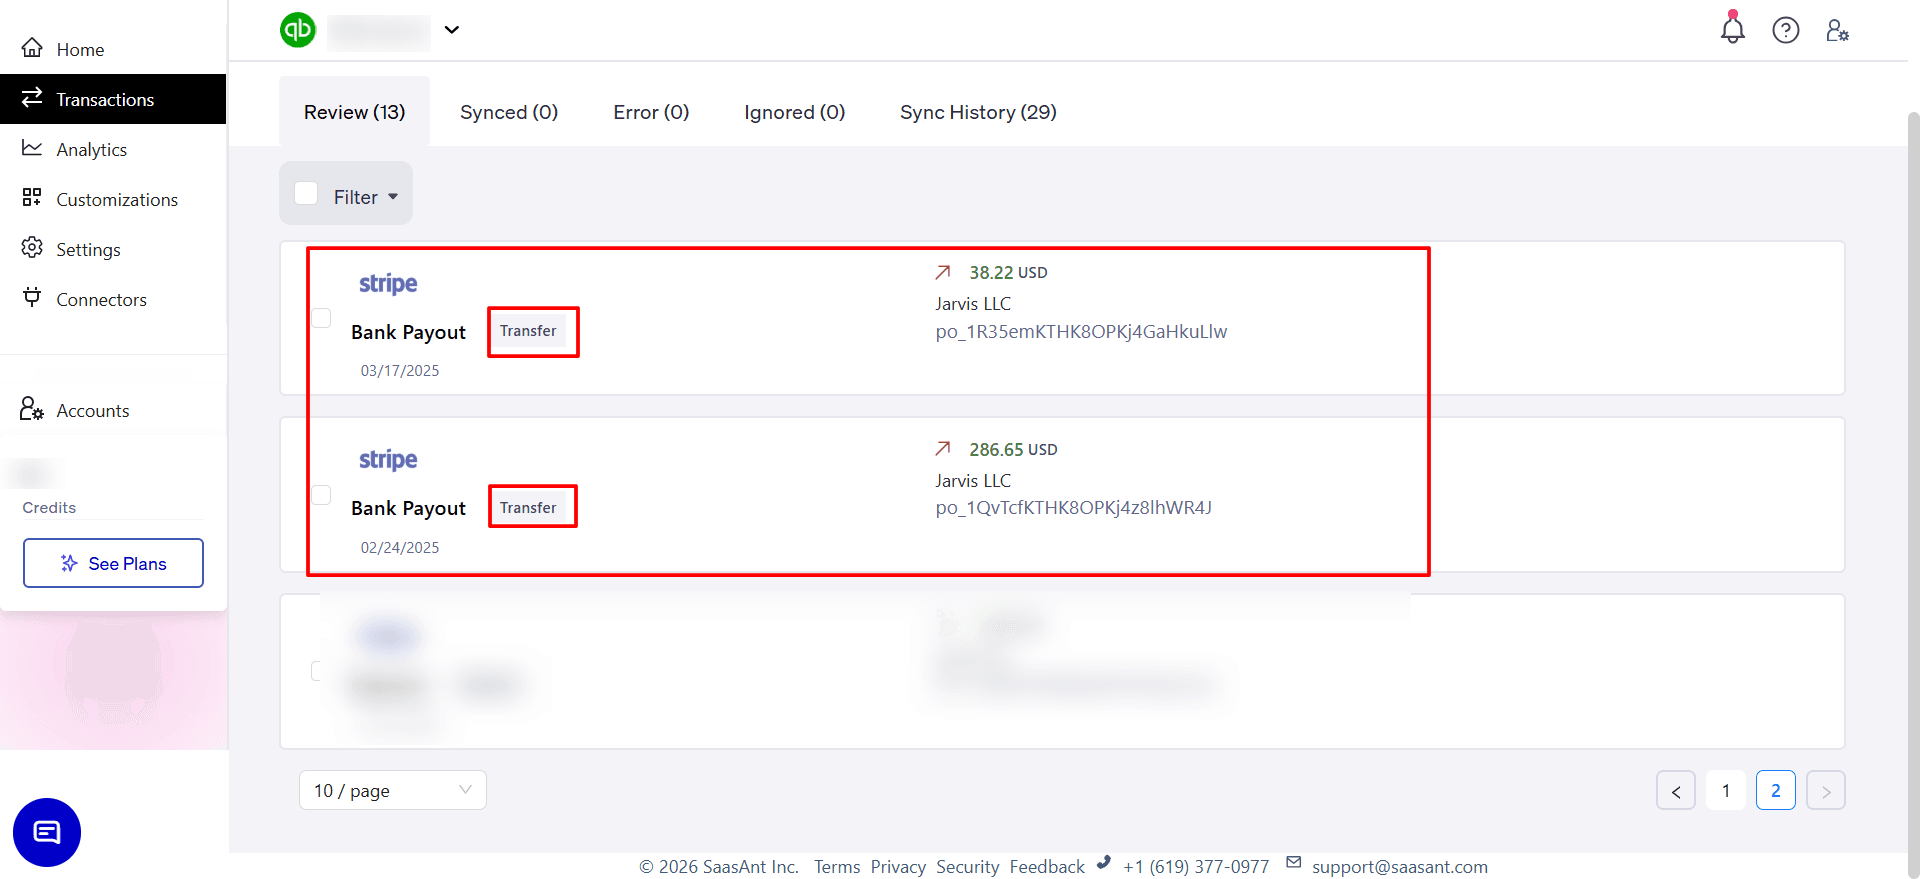Click phone number +1 (619) 377-0977
The image size is (1920, 879).
pos(1196,867)
